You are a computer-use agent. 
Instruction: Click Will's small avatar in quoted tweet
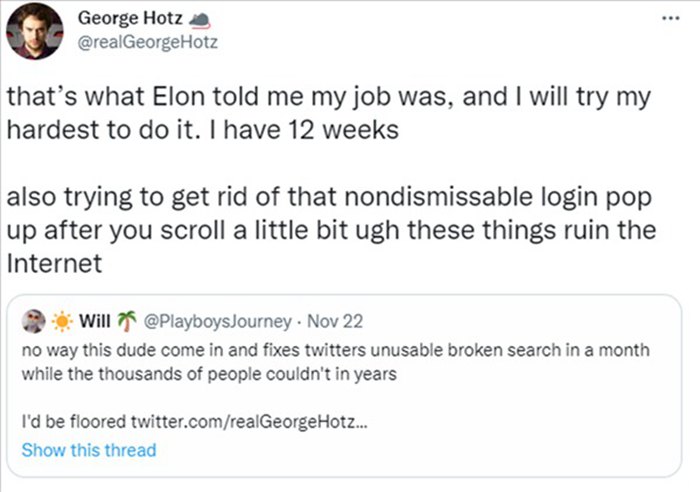(x=32, y=320)
